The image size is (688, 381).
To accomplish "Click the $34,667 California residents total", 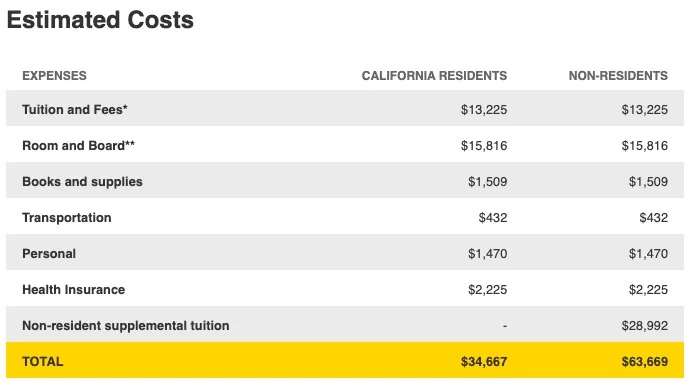I will (x=484, y=362).
